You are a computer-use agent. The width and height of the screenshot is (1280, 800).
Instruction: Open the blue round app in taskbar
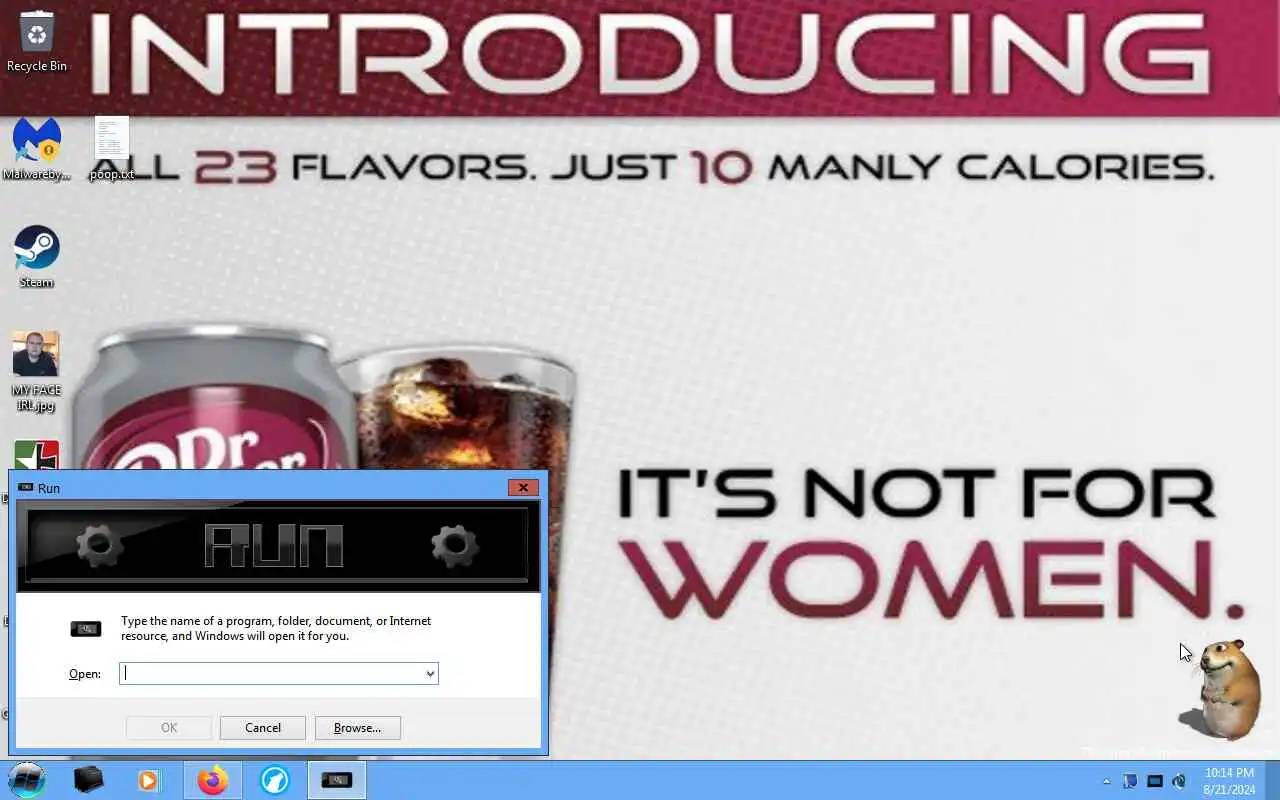[x=274, y=780]
